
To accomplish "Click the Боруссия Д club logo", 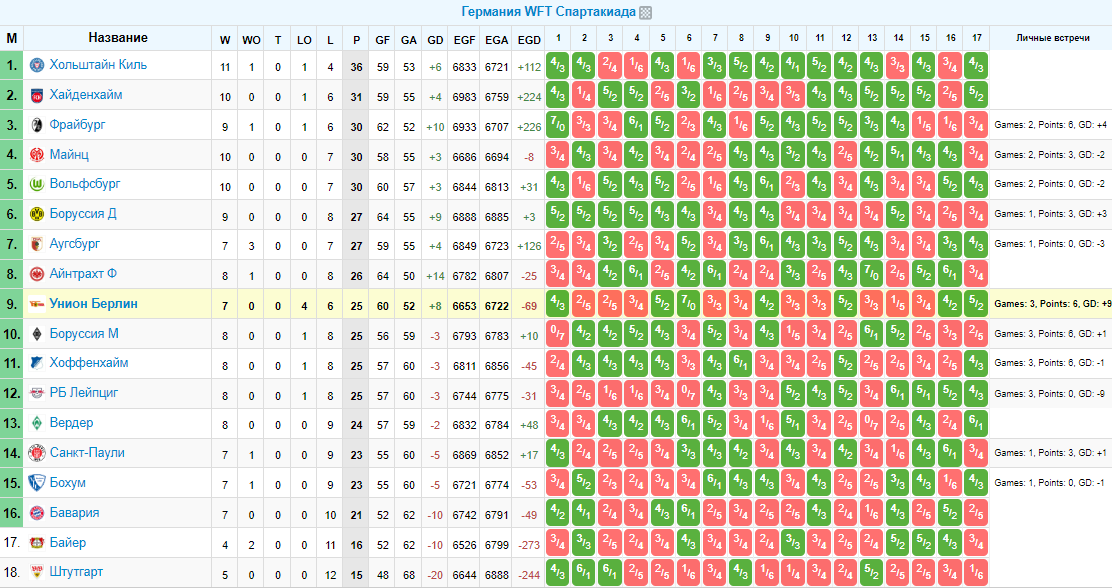I will (x=37, y=215).
